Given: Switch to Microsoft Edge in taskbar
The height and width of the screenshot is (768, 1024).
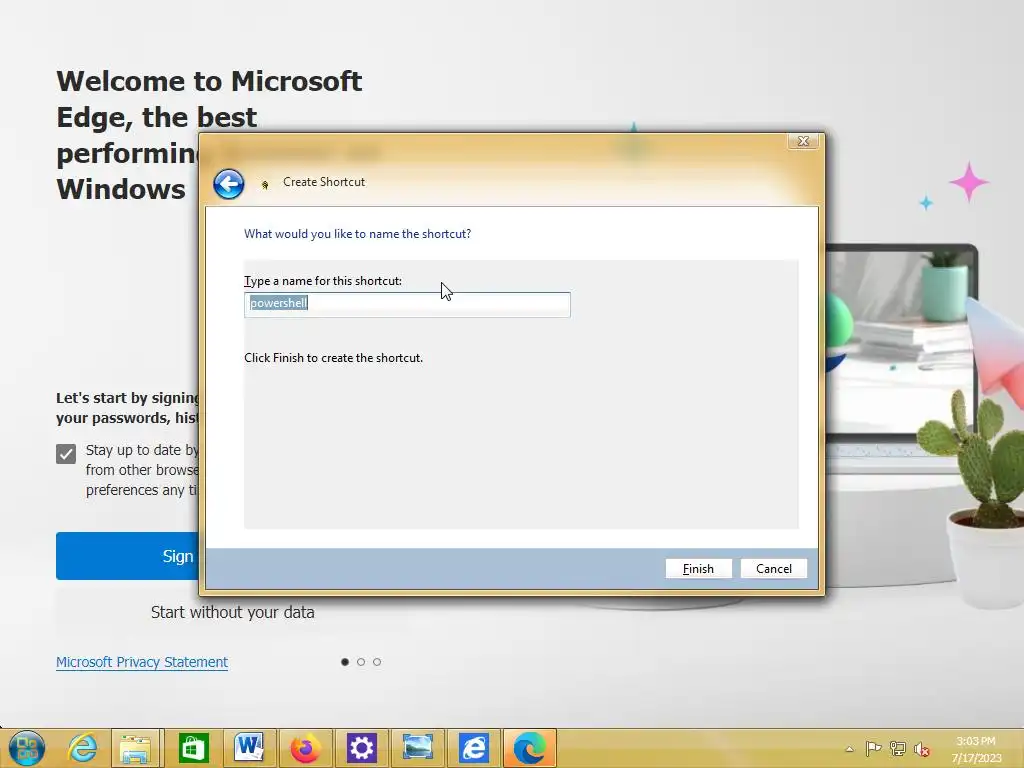Looking at the screenshot, I should click(530, 748).
